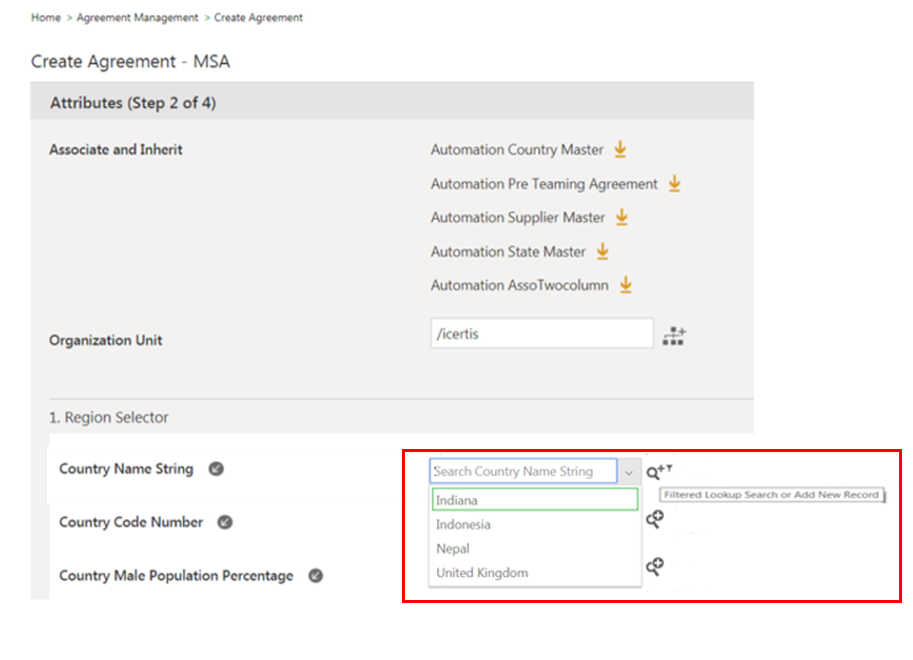
Task: Click info icon next to Country Code Number
Action: [226, 522]
